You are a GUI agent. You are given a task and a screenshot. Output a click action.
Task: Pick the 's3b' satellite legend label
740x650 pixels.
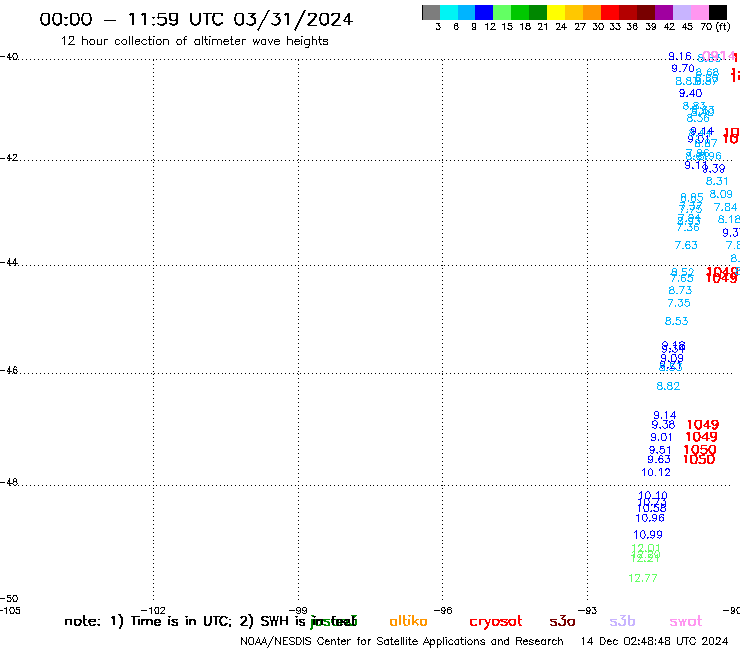[x=622, y=621]
